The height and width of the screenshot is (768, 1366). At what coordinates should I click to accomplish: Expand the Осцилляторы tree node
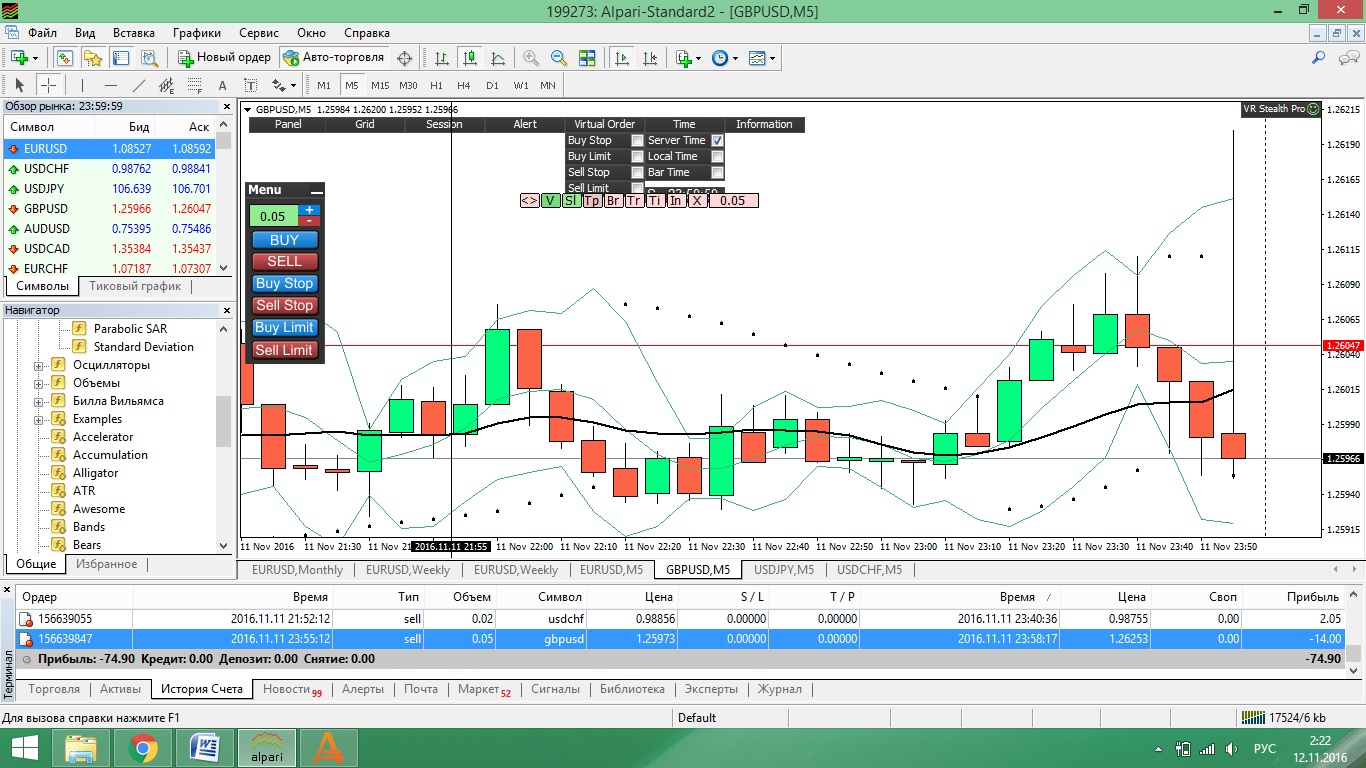coord(39,365)
